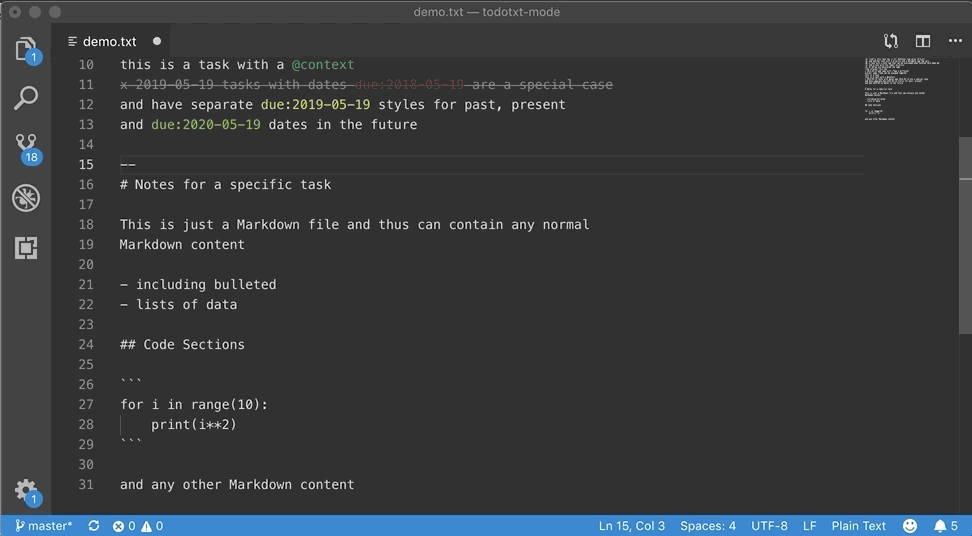Send feedback with the smiley icon
972x536 pixels.
[909, 526]
